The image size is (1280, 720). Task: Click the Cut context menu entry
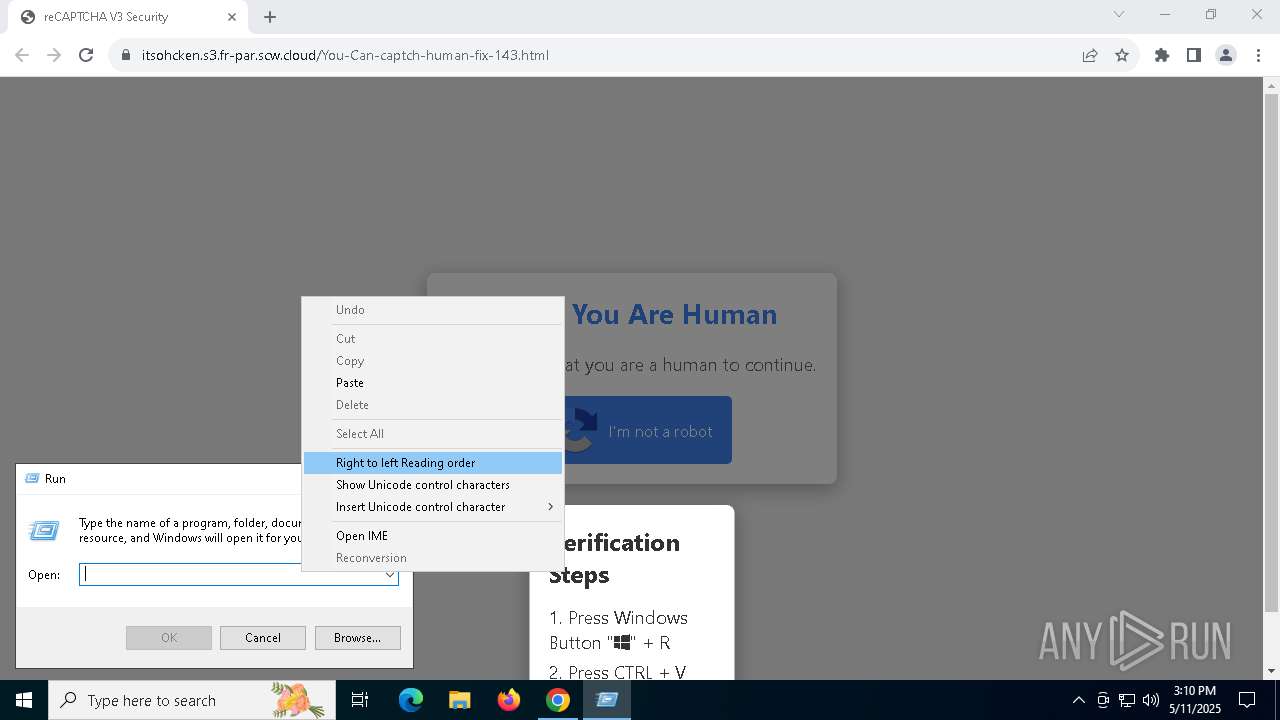[x=433, y=339]
